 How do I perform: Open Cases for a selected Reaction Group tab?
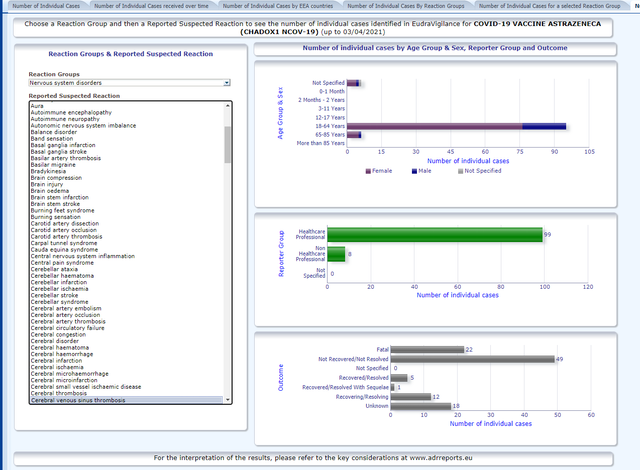pyautogui.click(x=549, y=6)
